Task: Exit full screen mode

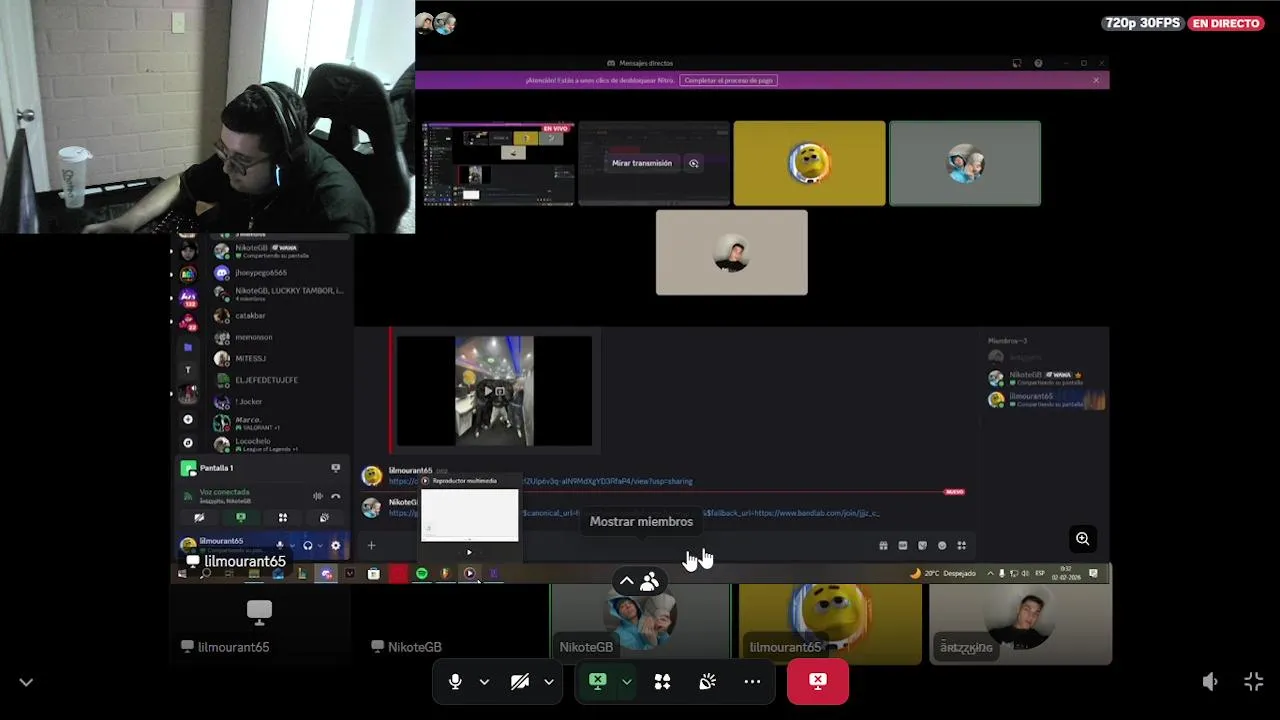Action: [x=1254, y=681]
